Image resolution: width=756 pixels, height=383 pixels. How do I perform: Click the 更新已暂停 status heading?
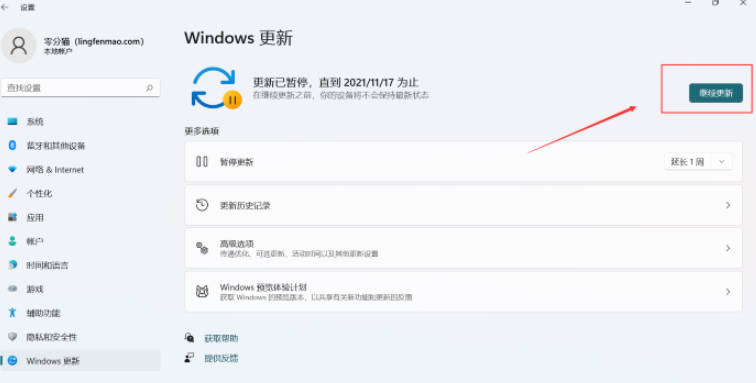coord(336,82)
